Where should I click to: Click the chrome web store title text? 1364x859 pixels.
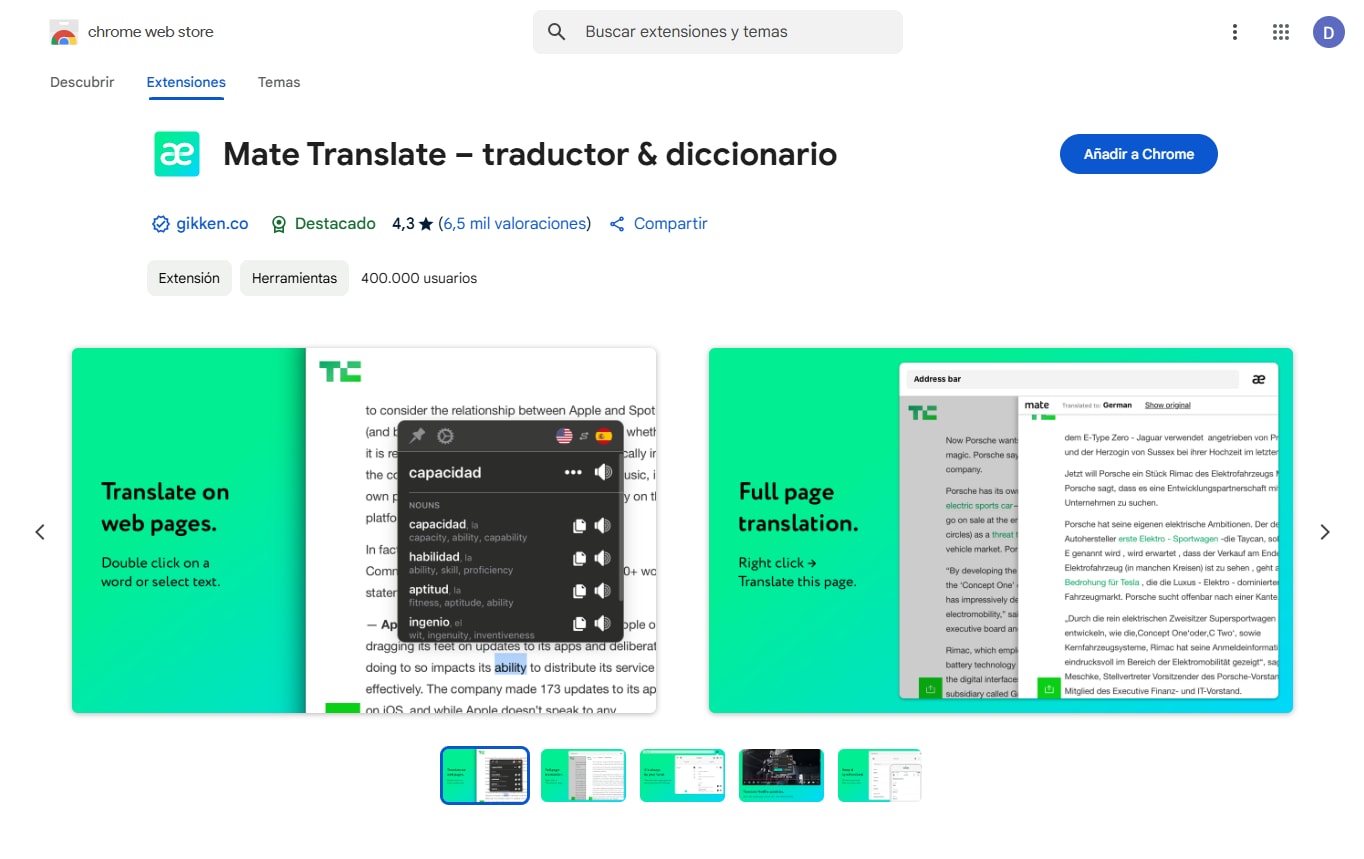151,32
